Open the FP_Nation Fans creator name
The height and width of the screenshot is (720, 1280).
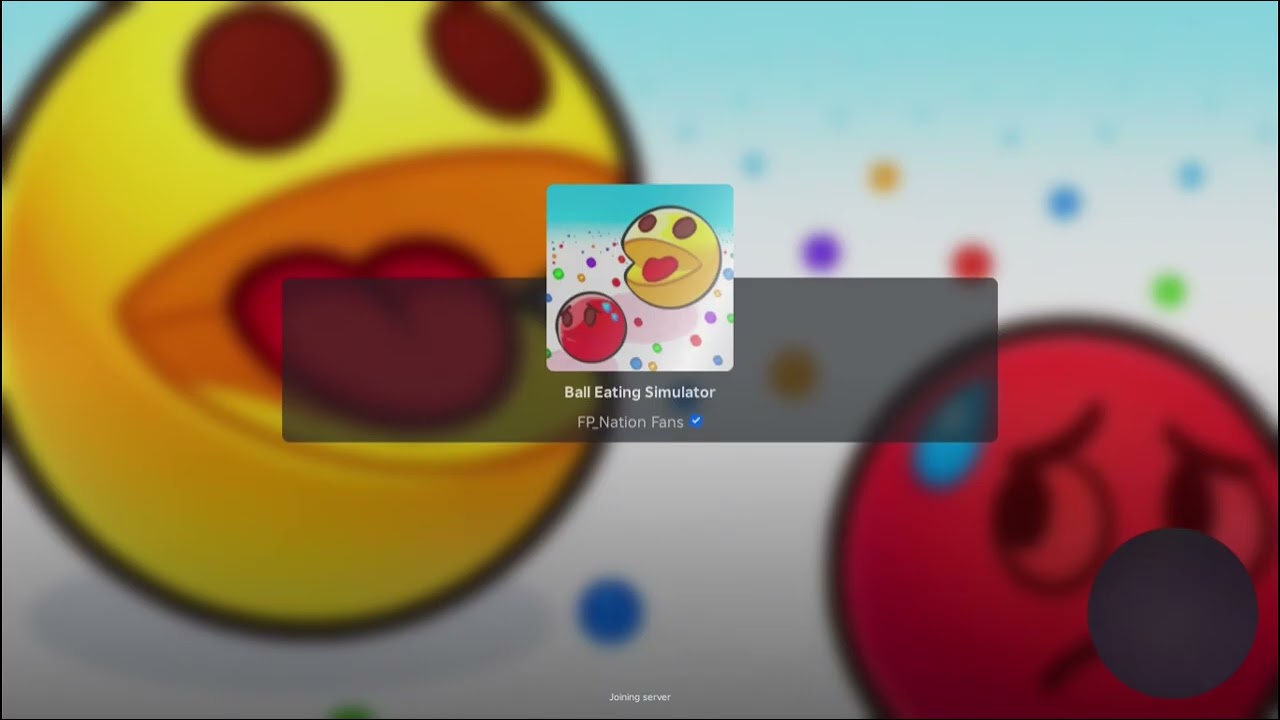[x=630, y=422]
